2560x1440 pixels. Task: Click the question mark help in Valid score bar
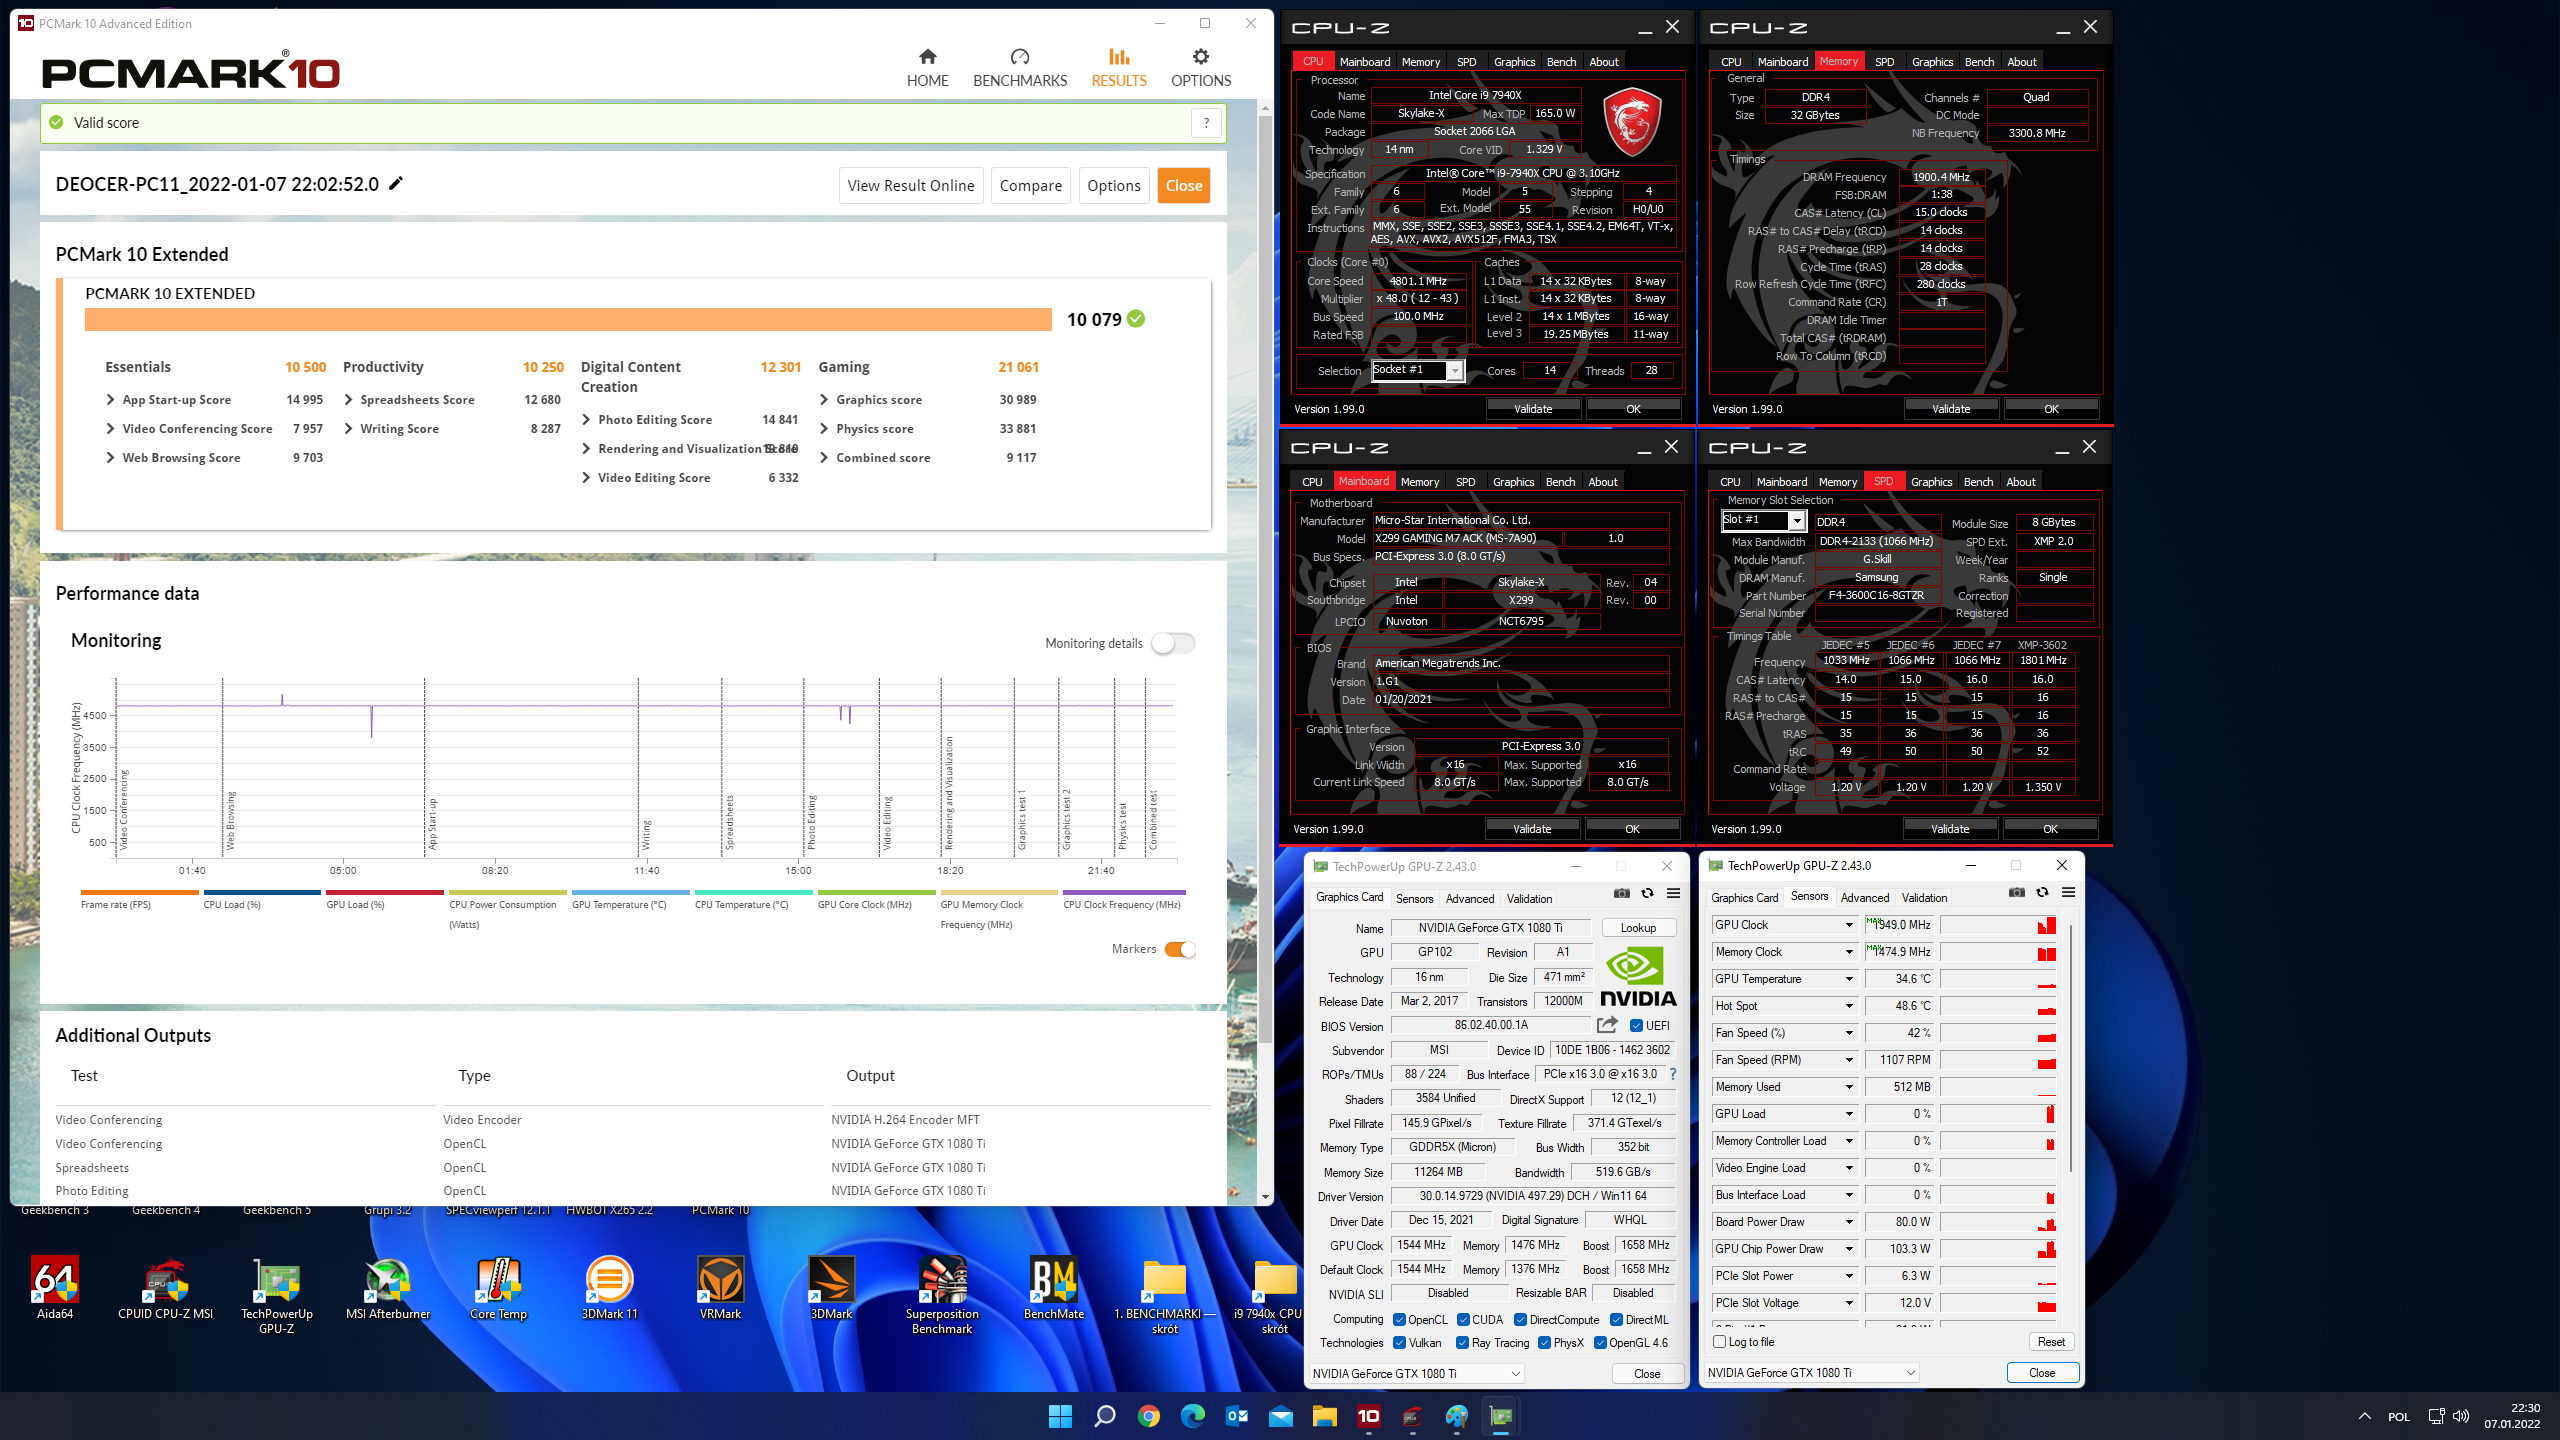click(x=1206, y=123)
